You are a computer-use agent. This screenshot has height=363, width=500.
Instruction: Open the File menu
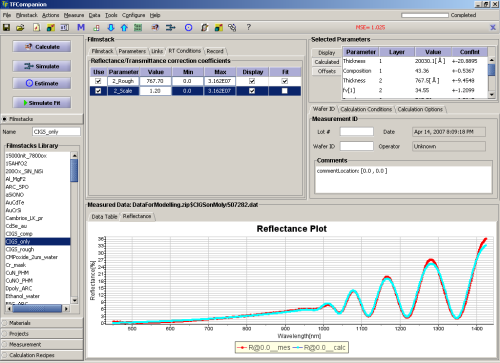pyautogui.click(x=7, y=15)
